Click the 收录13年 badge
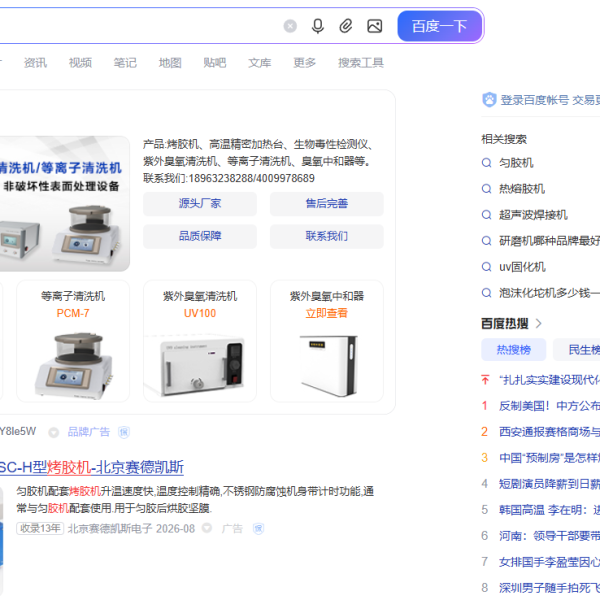Image resolution: width=600 pixels, height=600 pixels. tap(40, 528)
